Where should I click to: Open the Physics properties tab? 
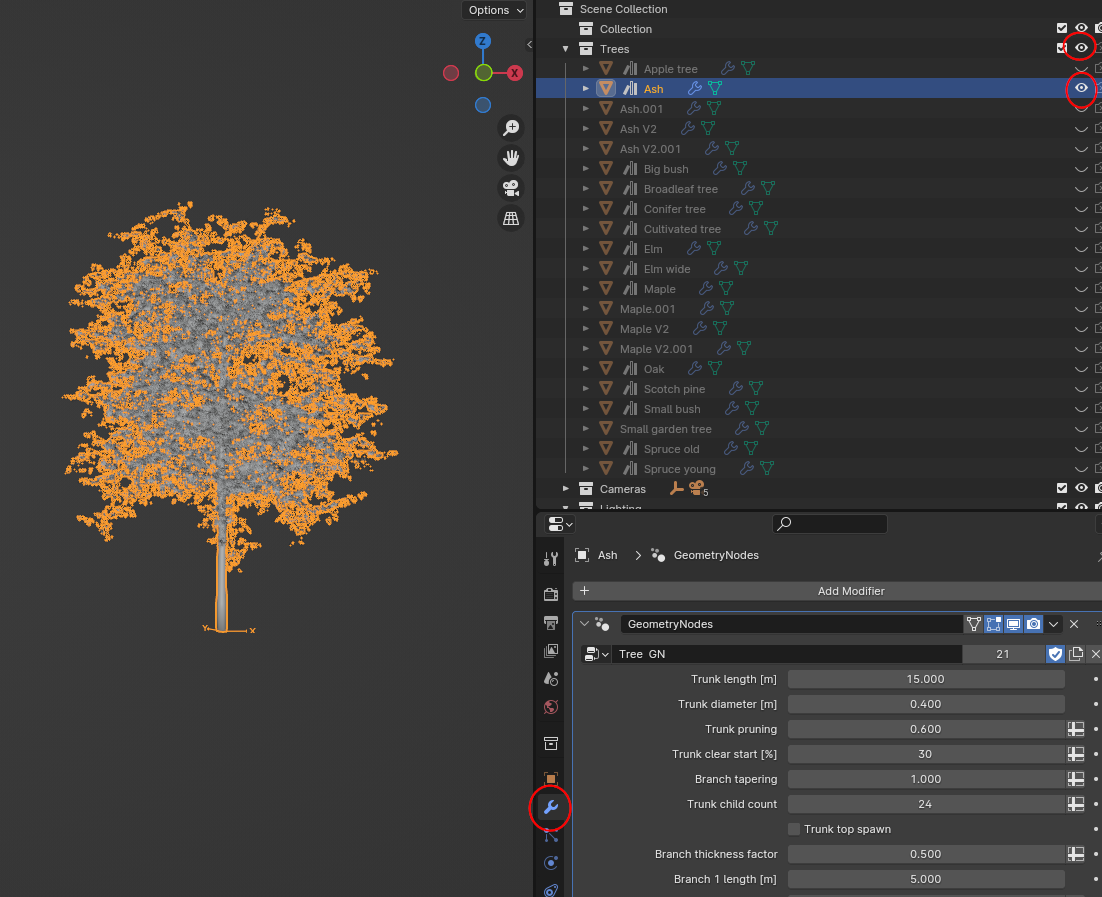click(x=551, y=863)
